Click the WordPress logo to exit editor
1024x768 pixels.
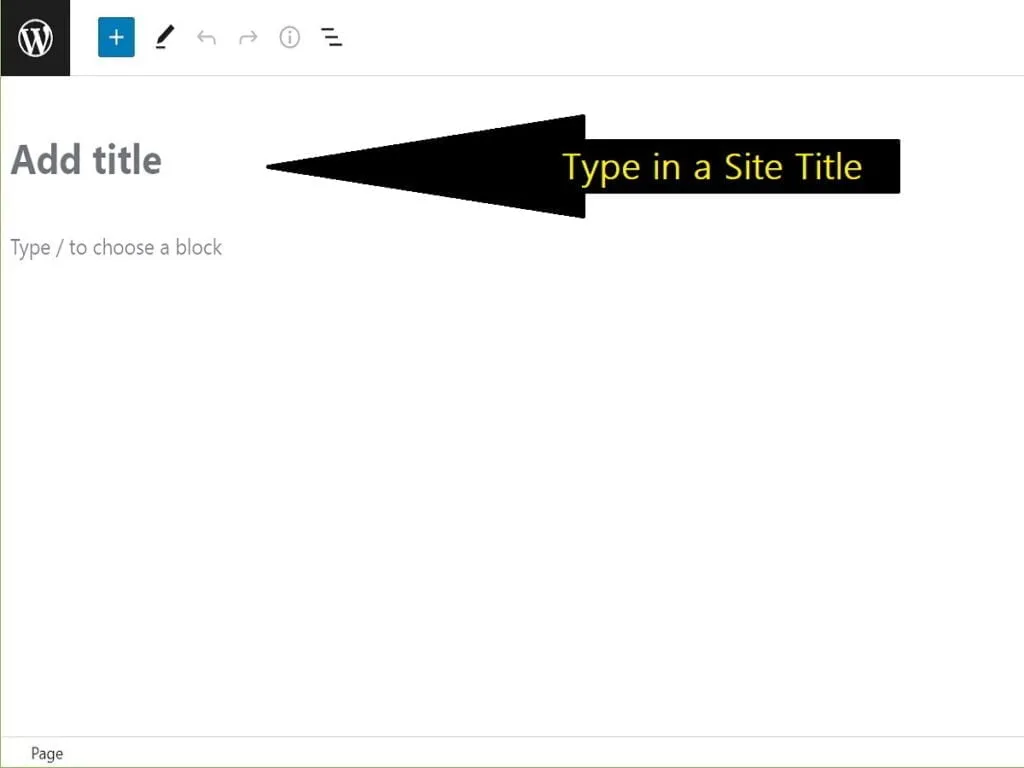pyautogui.click(x=35, y=38)
